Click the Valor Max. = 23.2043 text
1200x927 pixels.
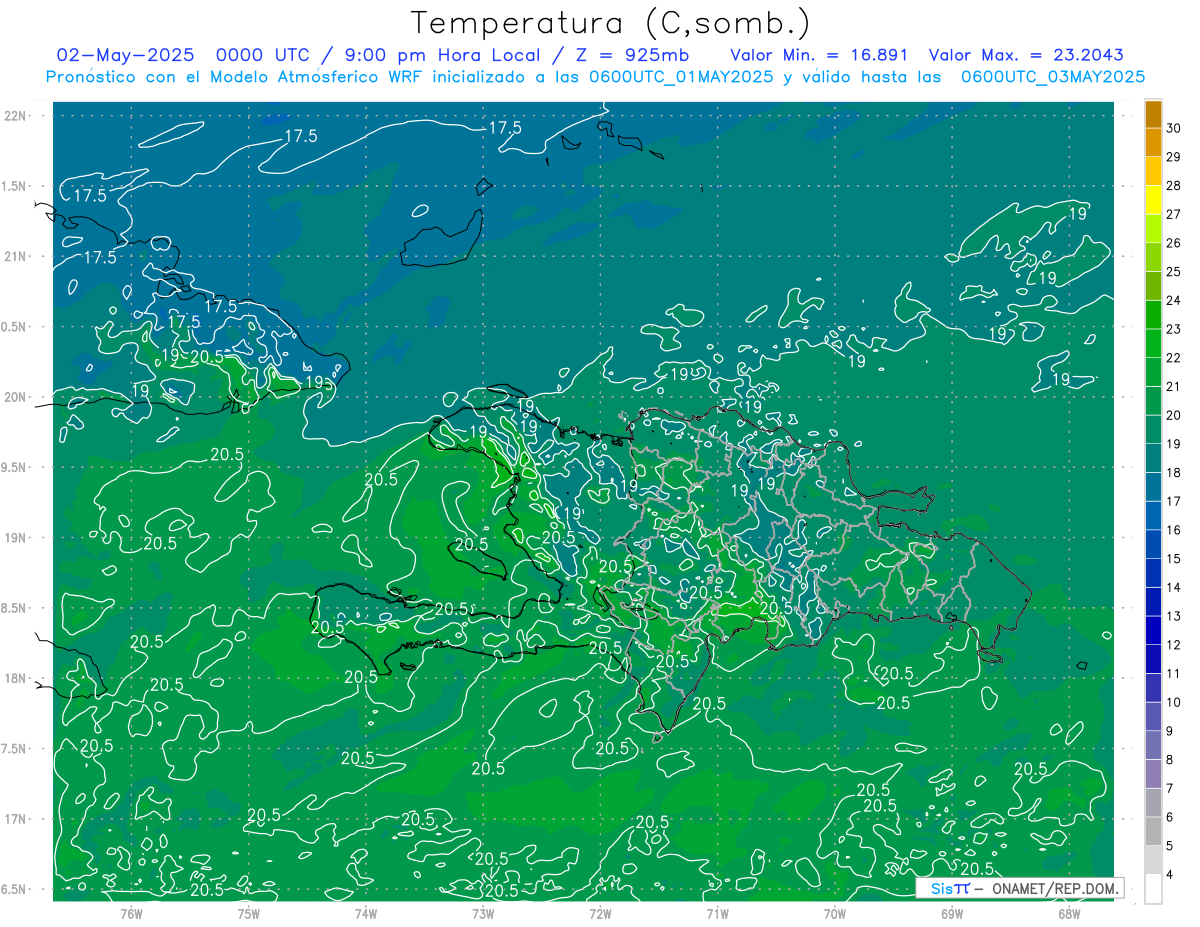click(1025, 55)
